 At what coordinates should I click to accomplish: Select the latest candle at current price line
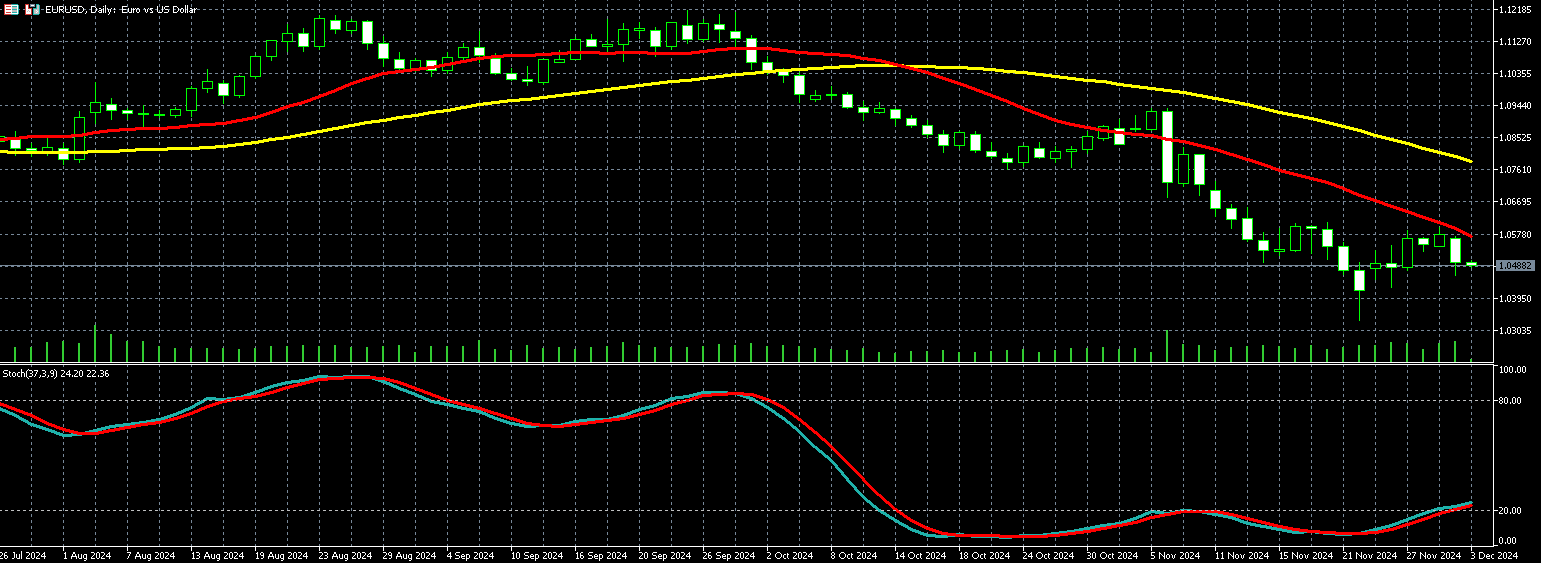pyautogui.click(x=1472, y=264)
